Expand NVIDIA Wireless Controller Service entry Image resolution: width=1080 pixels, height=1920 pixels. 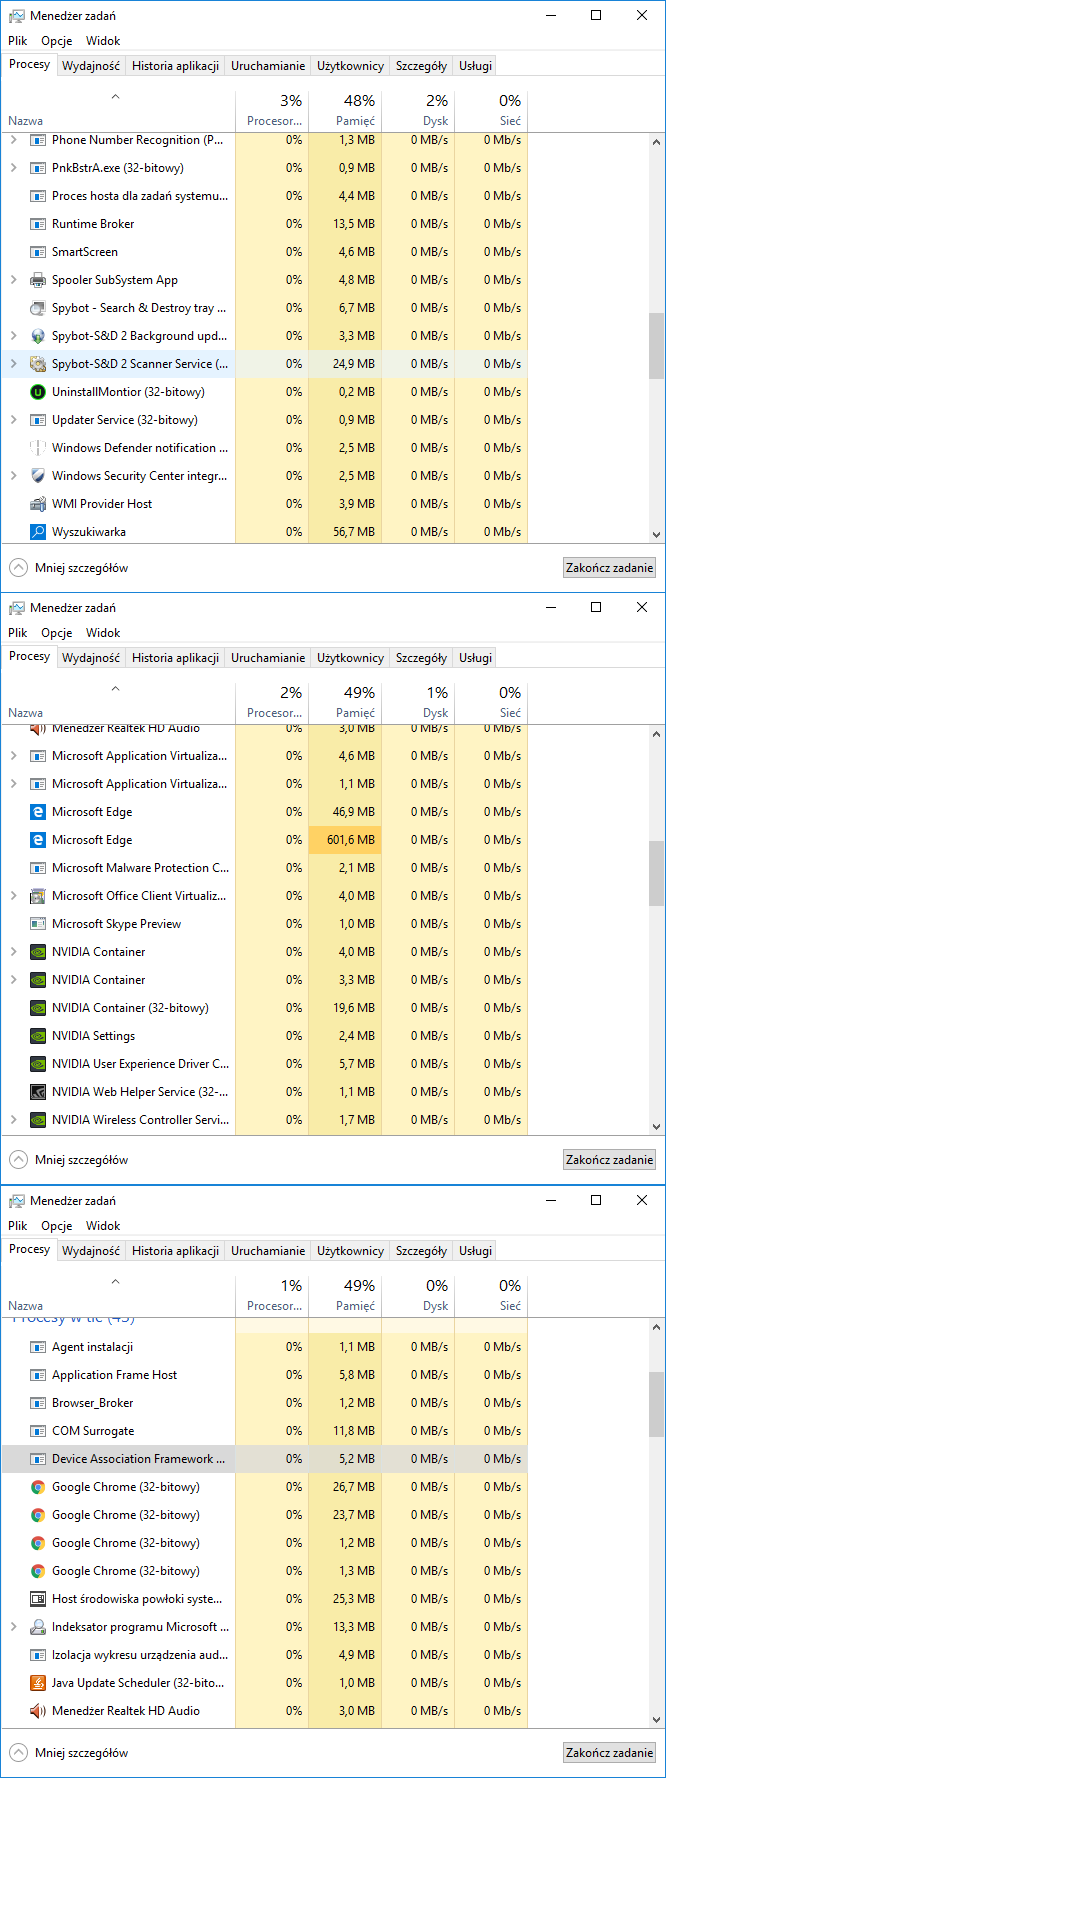(x=13, y=1120)
